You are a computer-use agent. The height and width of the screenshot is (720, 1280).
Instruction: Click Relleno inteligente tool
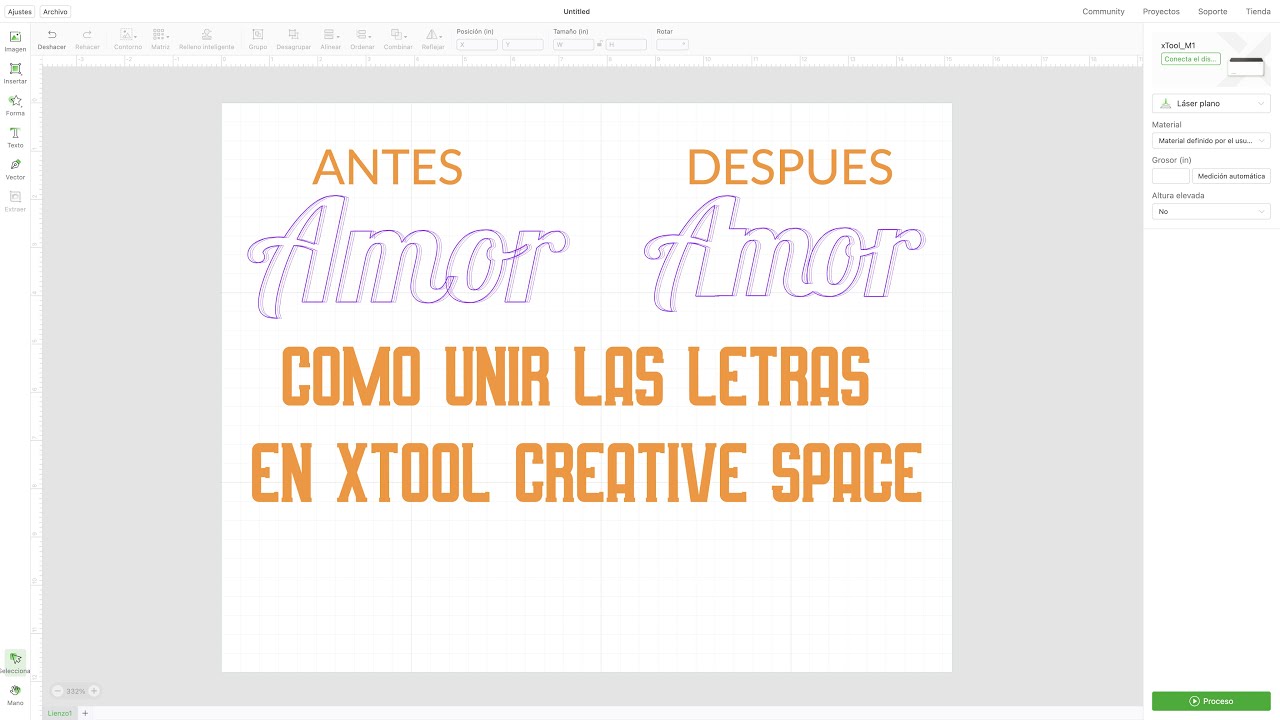pos(206,40)
